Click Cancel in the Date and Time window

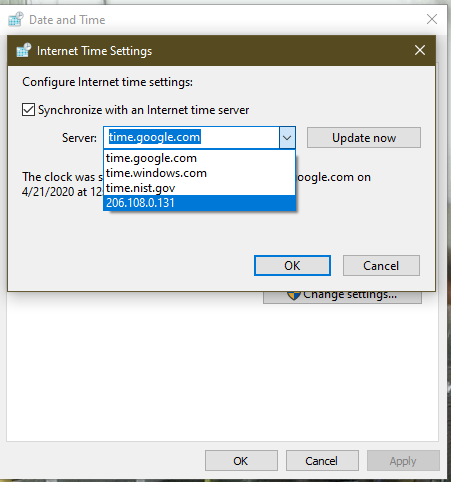[x=322, y=461]
